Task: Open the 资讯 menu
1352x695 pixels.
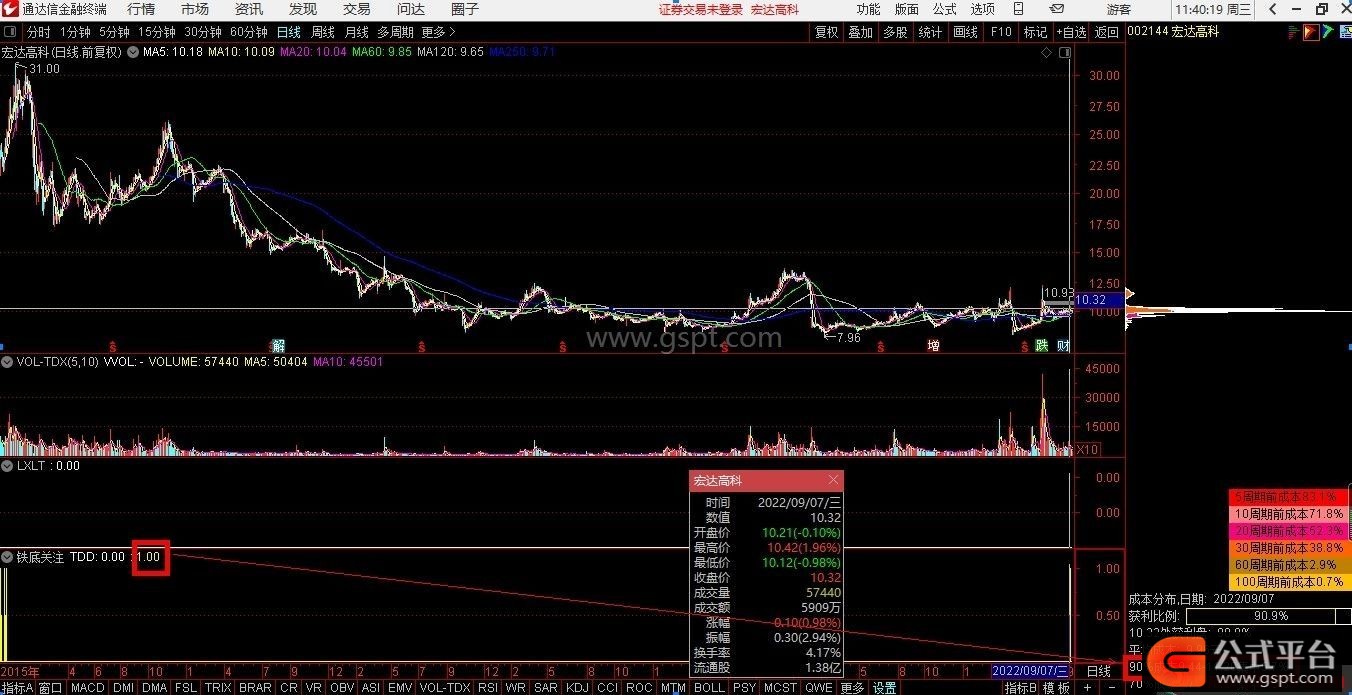Action: click(x=249, y=9)
